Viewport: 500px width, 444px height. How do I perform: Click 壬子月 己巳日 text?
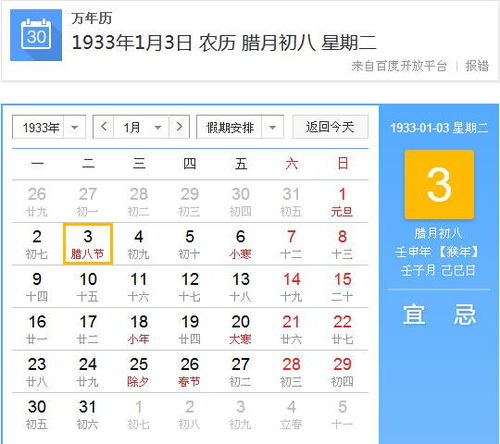tap(438, 270)
